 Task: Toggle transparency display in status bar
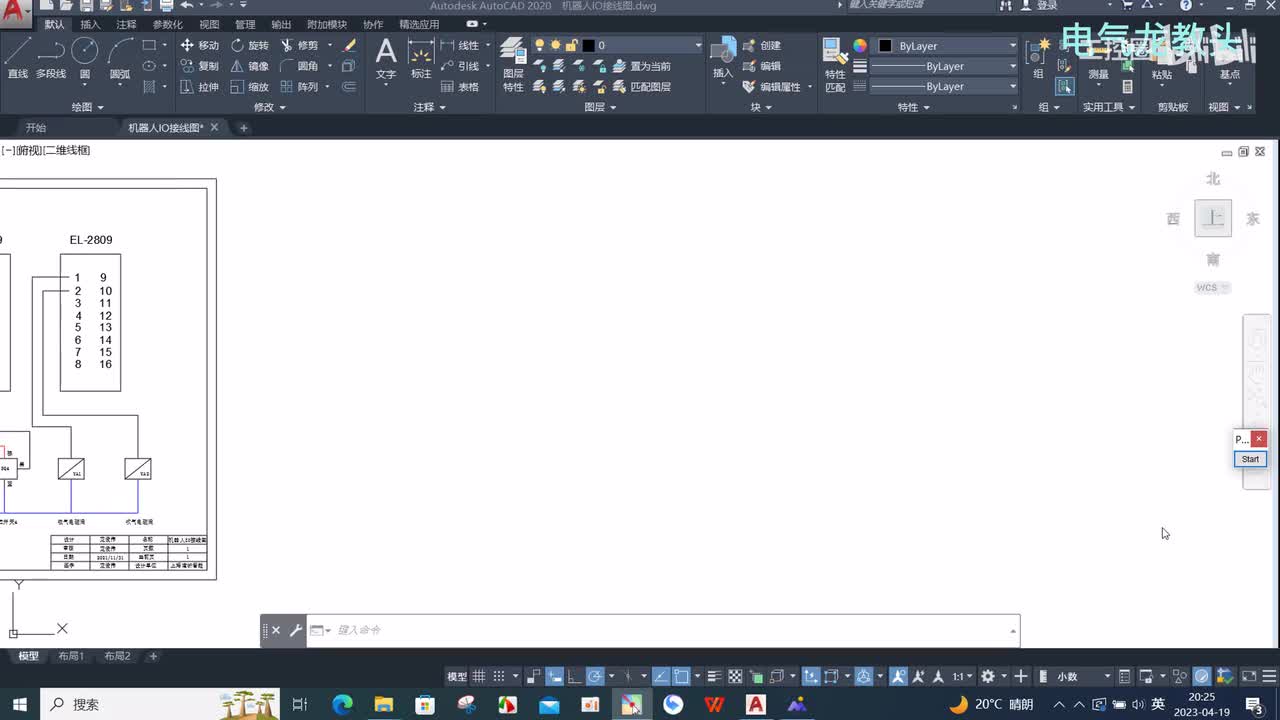(x=735, y=677)
